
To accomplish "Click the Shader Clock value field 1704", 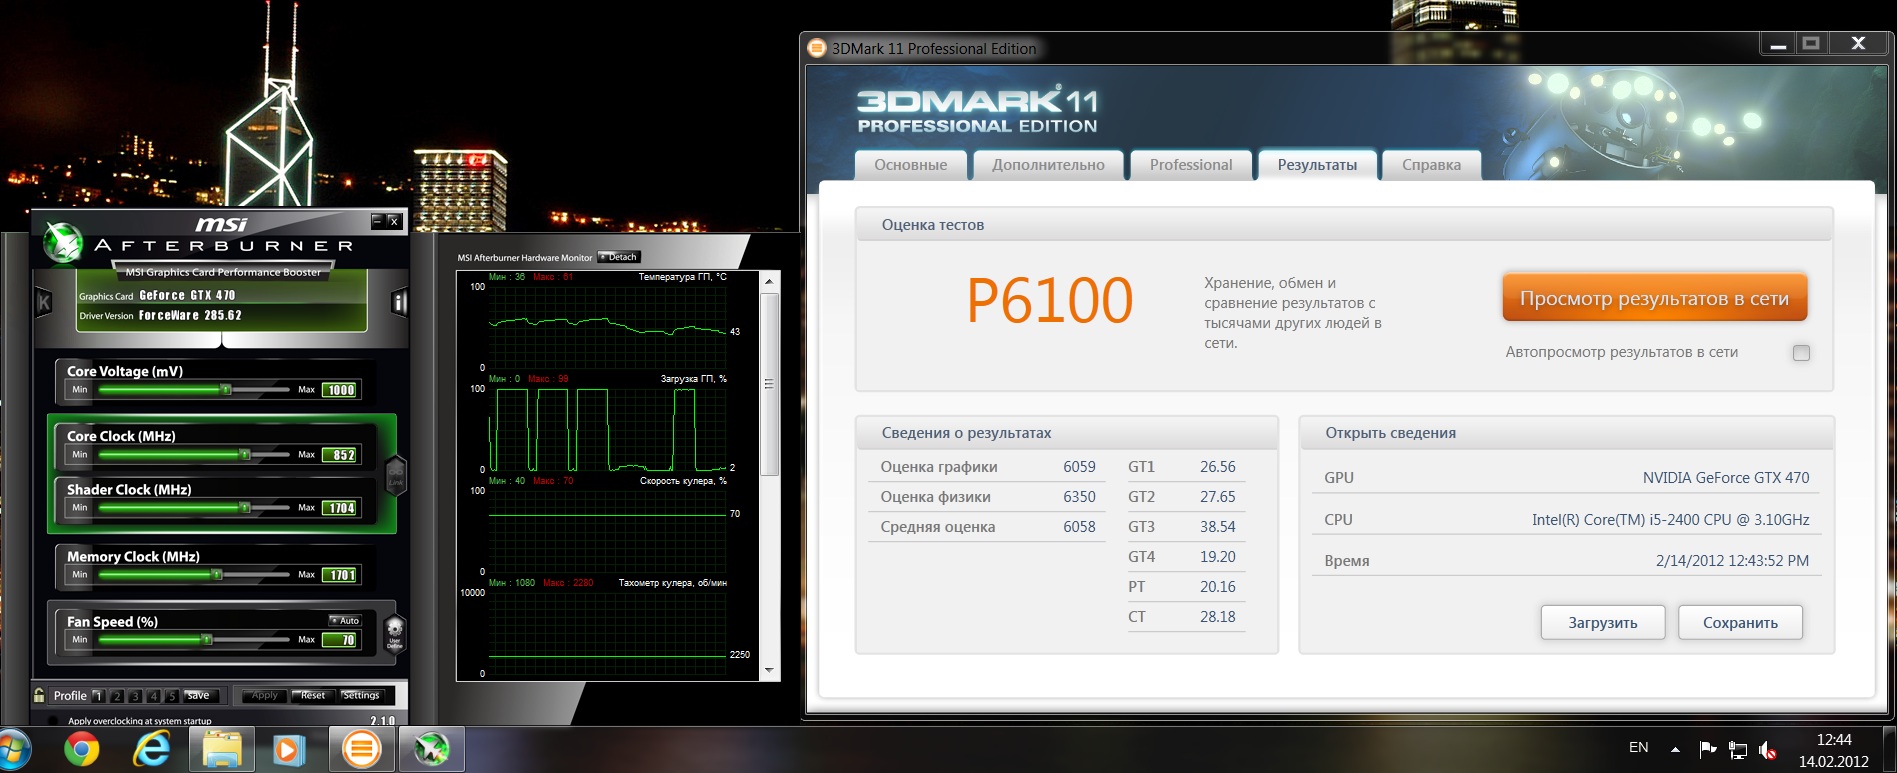I will point(340,508).
